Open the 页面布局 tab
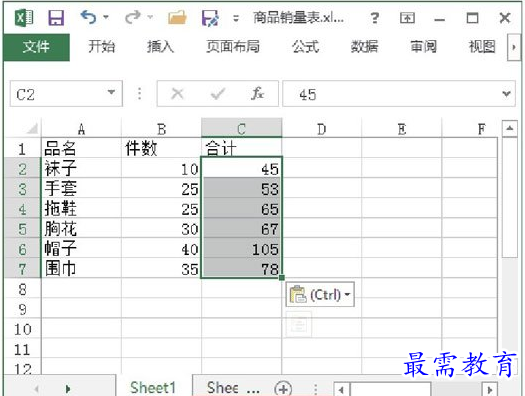 click(x=233, y=47)
